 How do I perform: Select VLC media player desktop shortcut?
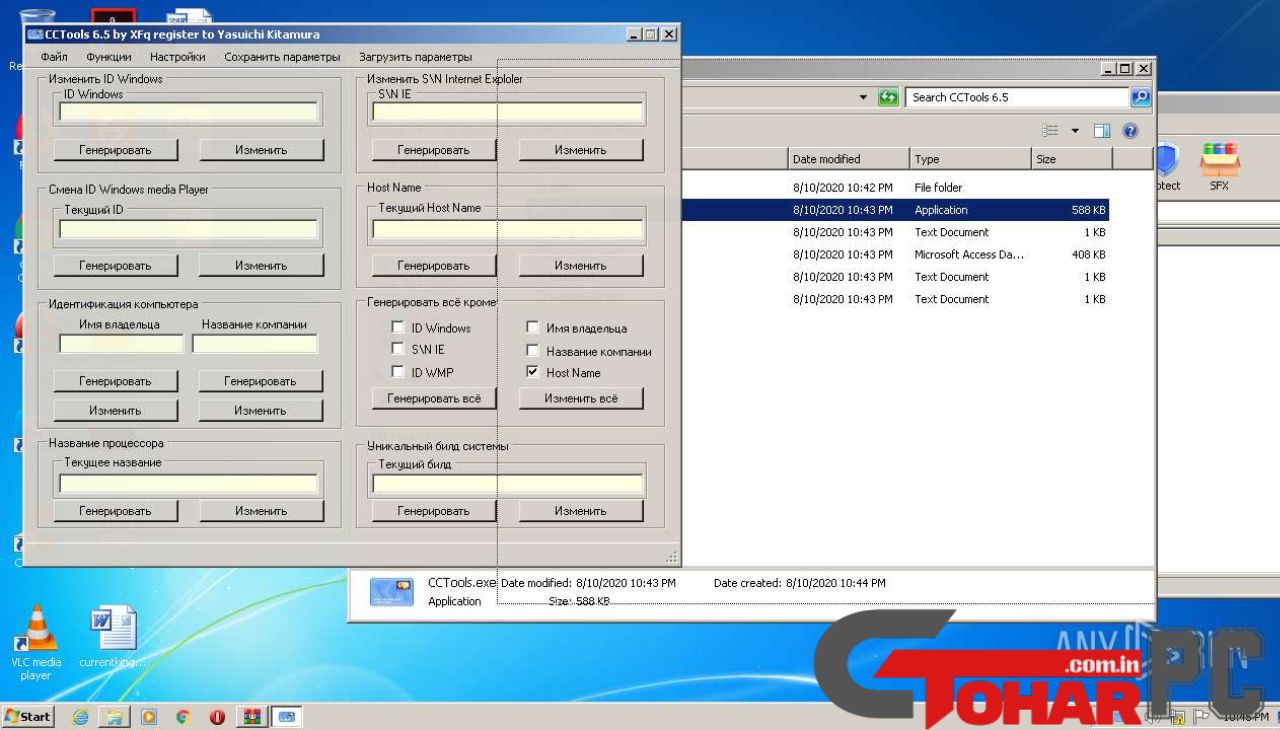35,644
